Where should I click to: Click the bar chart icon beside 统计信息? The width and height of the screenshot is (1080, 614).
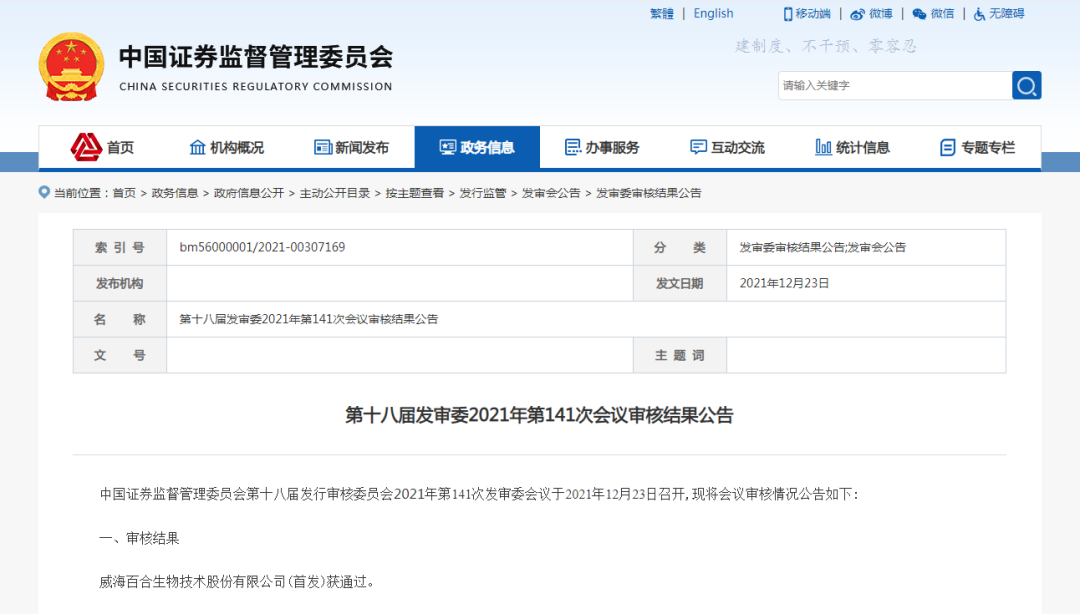[823, 147]
